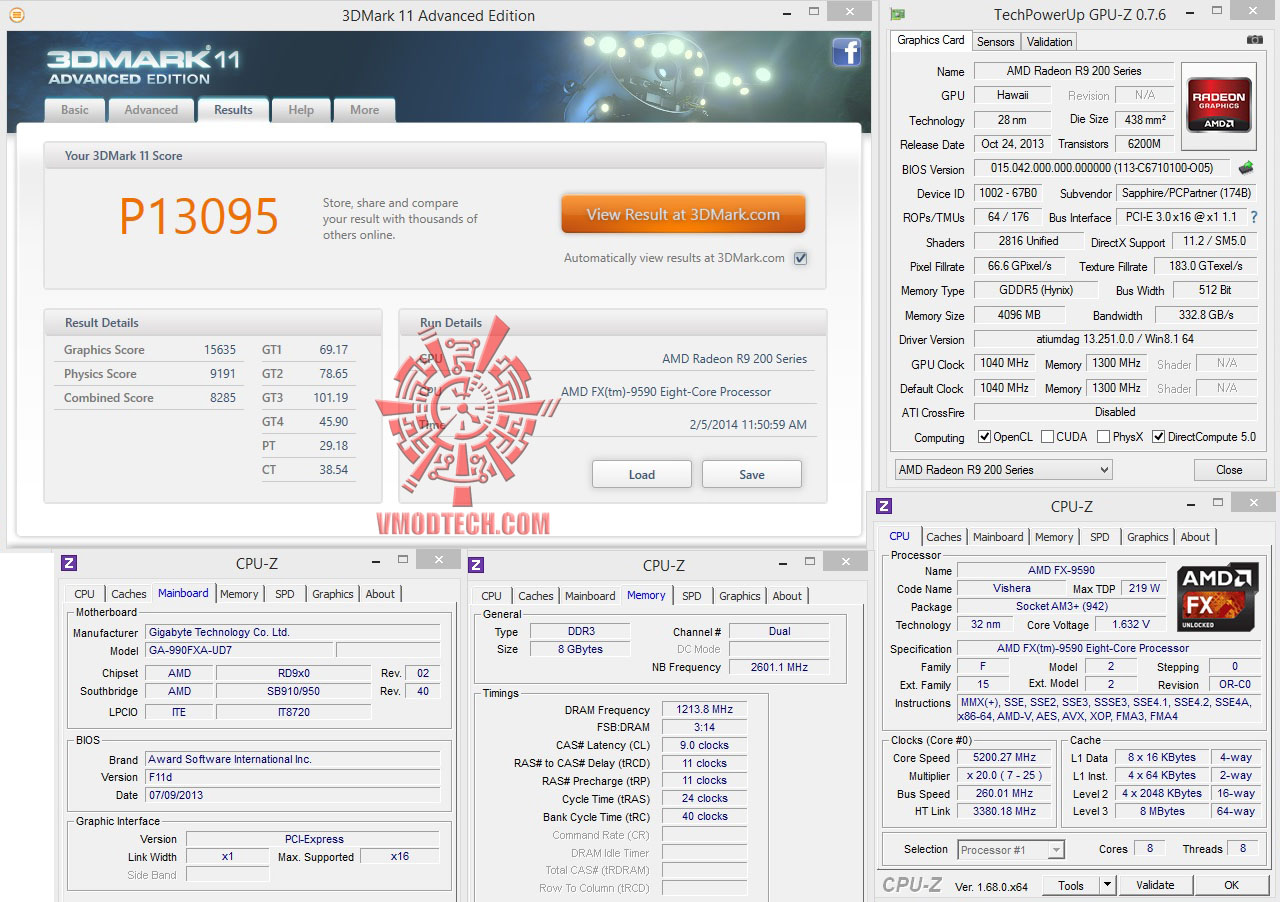Toggle the DirectCompute 5.0 checkbox

coord(1158,437)
